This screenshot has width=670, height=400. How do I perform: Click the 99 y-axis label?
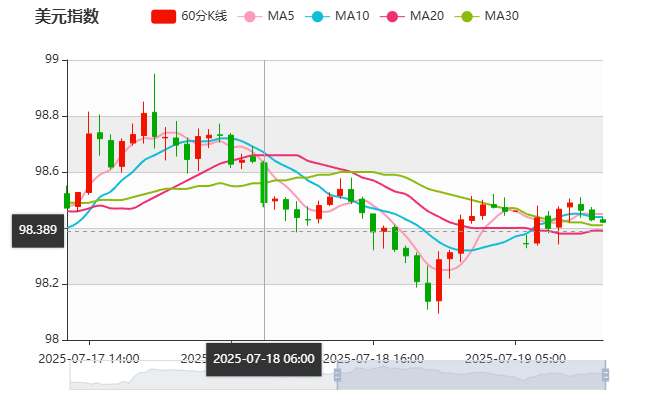pos(52,59)
